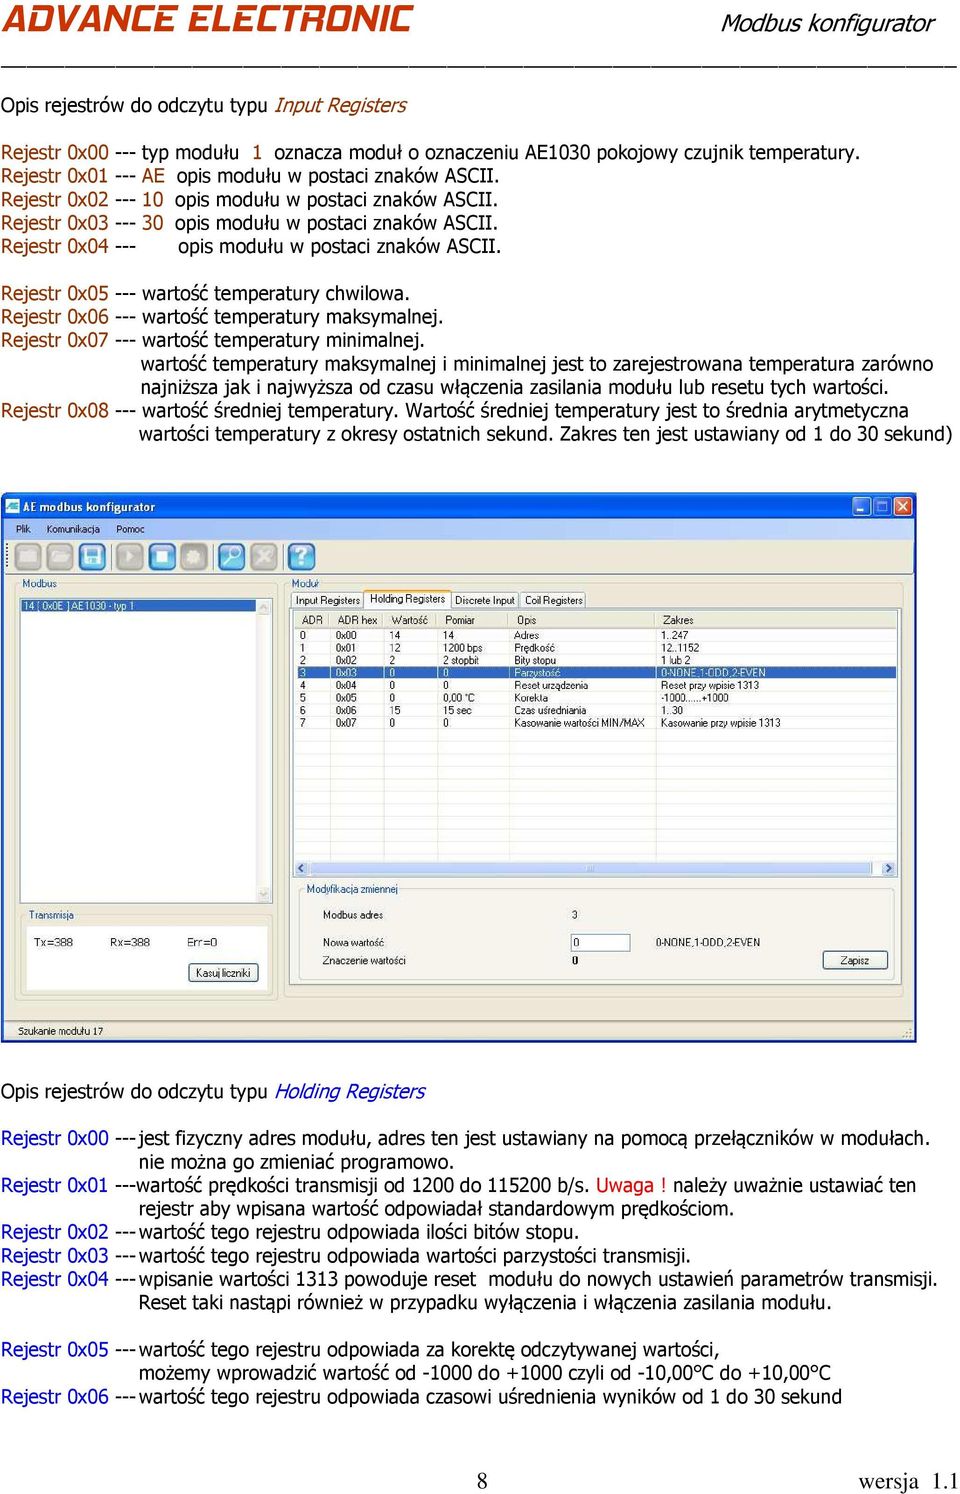Click the register table horizontal scrollbar
This screenshot has height=1494, width=960.
point(596,868)
